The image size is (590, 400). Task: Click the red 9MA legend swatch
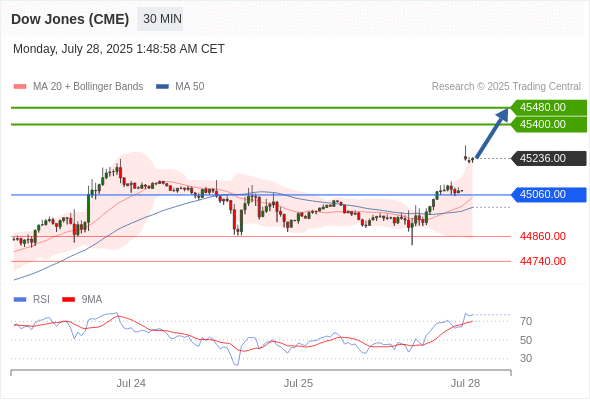(x=68, y=300)
